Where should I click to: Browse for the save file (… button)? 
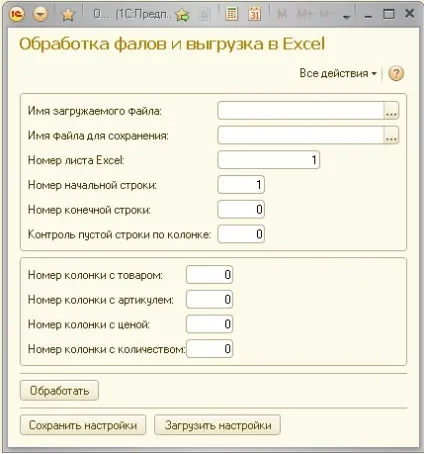(x=391, y=135)
